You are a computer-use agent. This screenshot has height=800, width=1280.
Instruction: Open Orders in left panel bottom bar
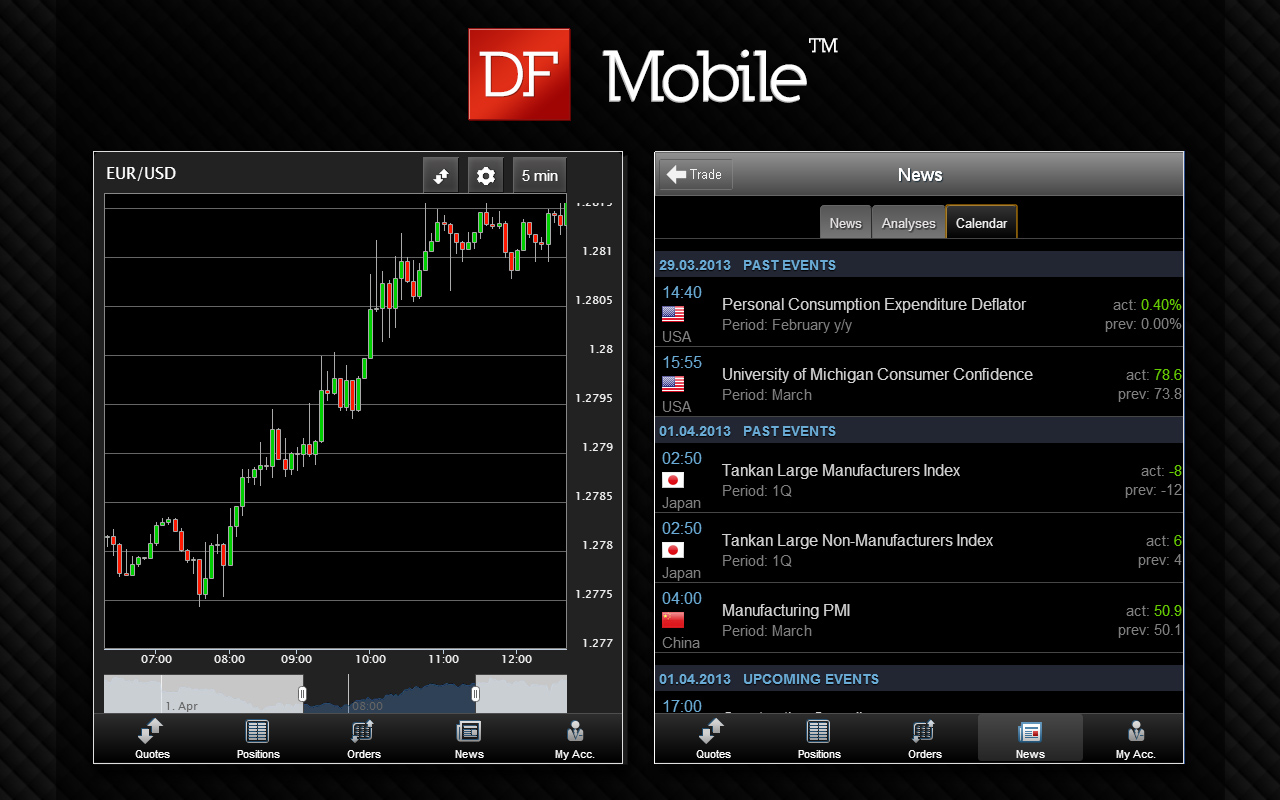363,738
